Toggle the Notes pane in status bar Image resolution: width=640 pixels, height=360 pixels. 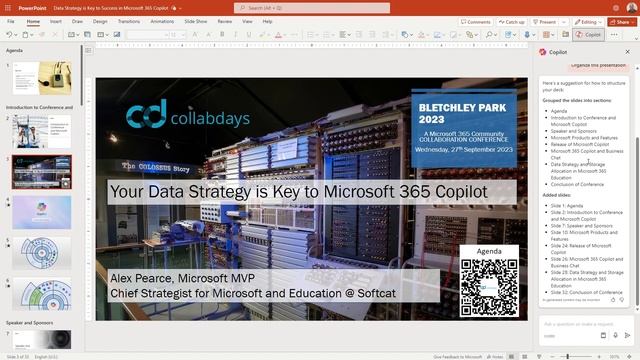[495, 357]
